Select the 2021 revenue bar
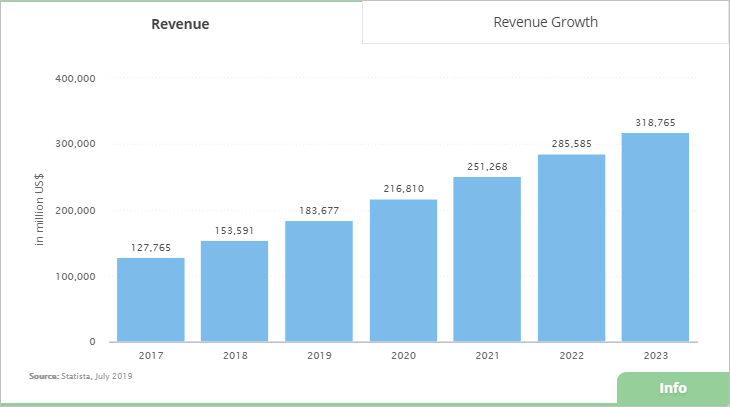Image resolution: width=730 pixels, height=407 pixels. point(487,259)
